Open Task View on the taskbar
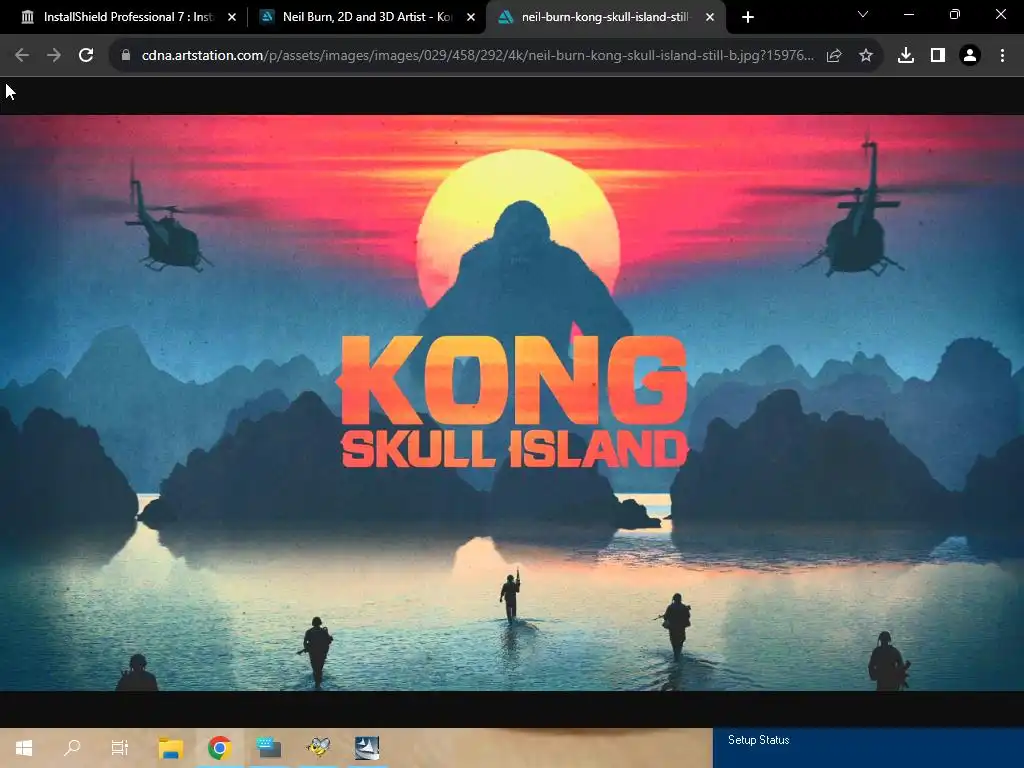Image resolution: width=1024 pixels, height=768 pixels. [x=120, y=748]
